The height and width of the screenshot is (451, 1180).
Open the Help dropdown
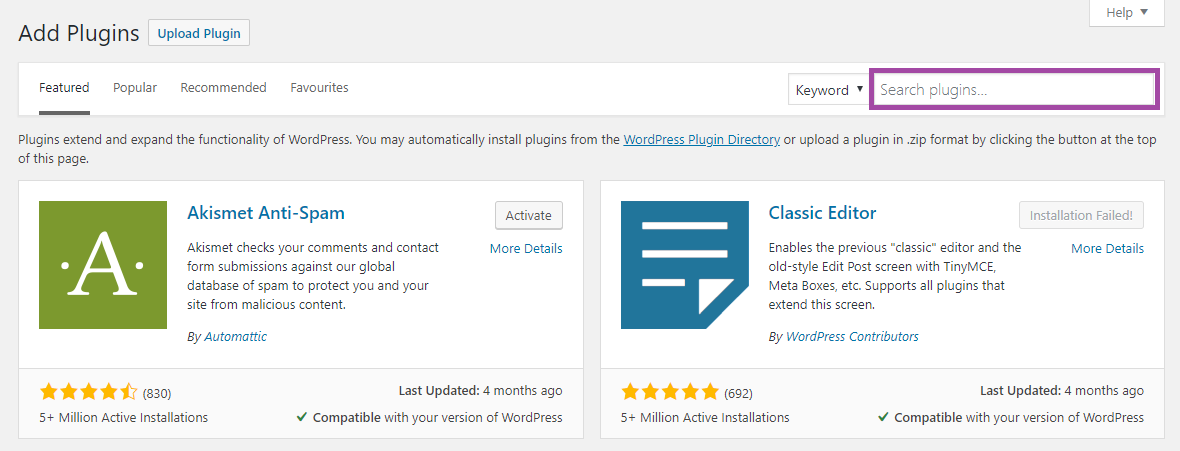click(1127, 13)
